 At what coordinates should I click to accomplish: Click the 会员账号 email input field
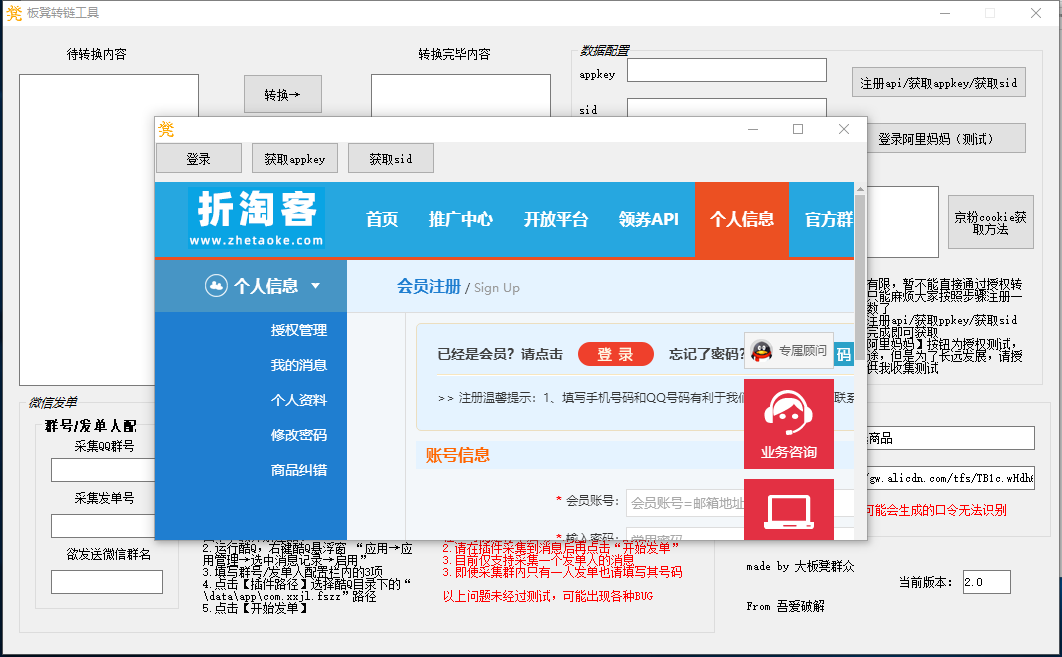click(685, 503)
